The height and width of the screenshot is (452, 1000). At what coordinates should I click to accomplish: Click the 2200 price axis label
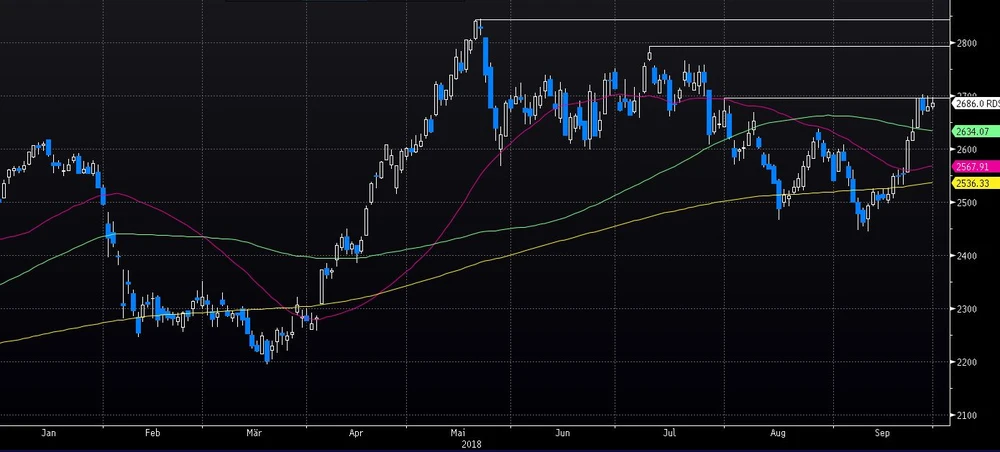pyautogui.click(x=967, y=362)
